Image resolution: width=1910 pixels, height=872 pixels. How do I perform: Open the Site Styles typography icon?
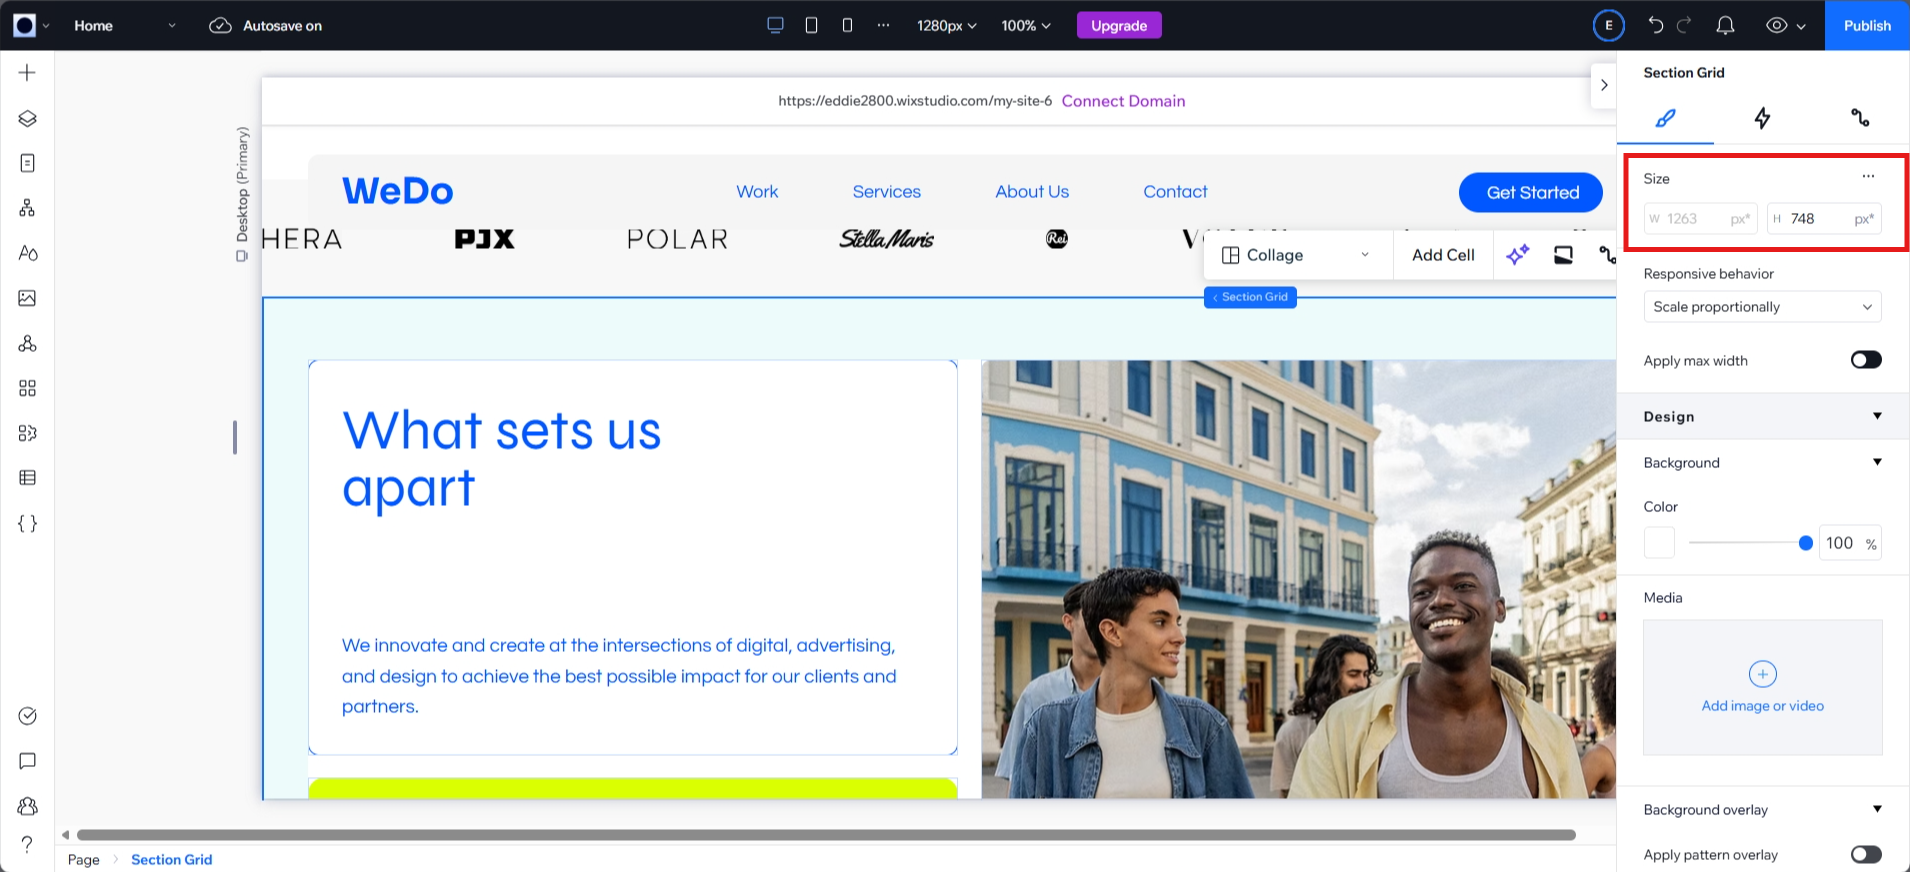[x=27, y=253]
